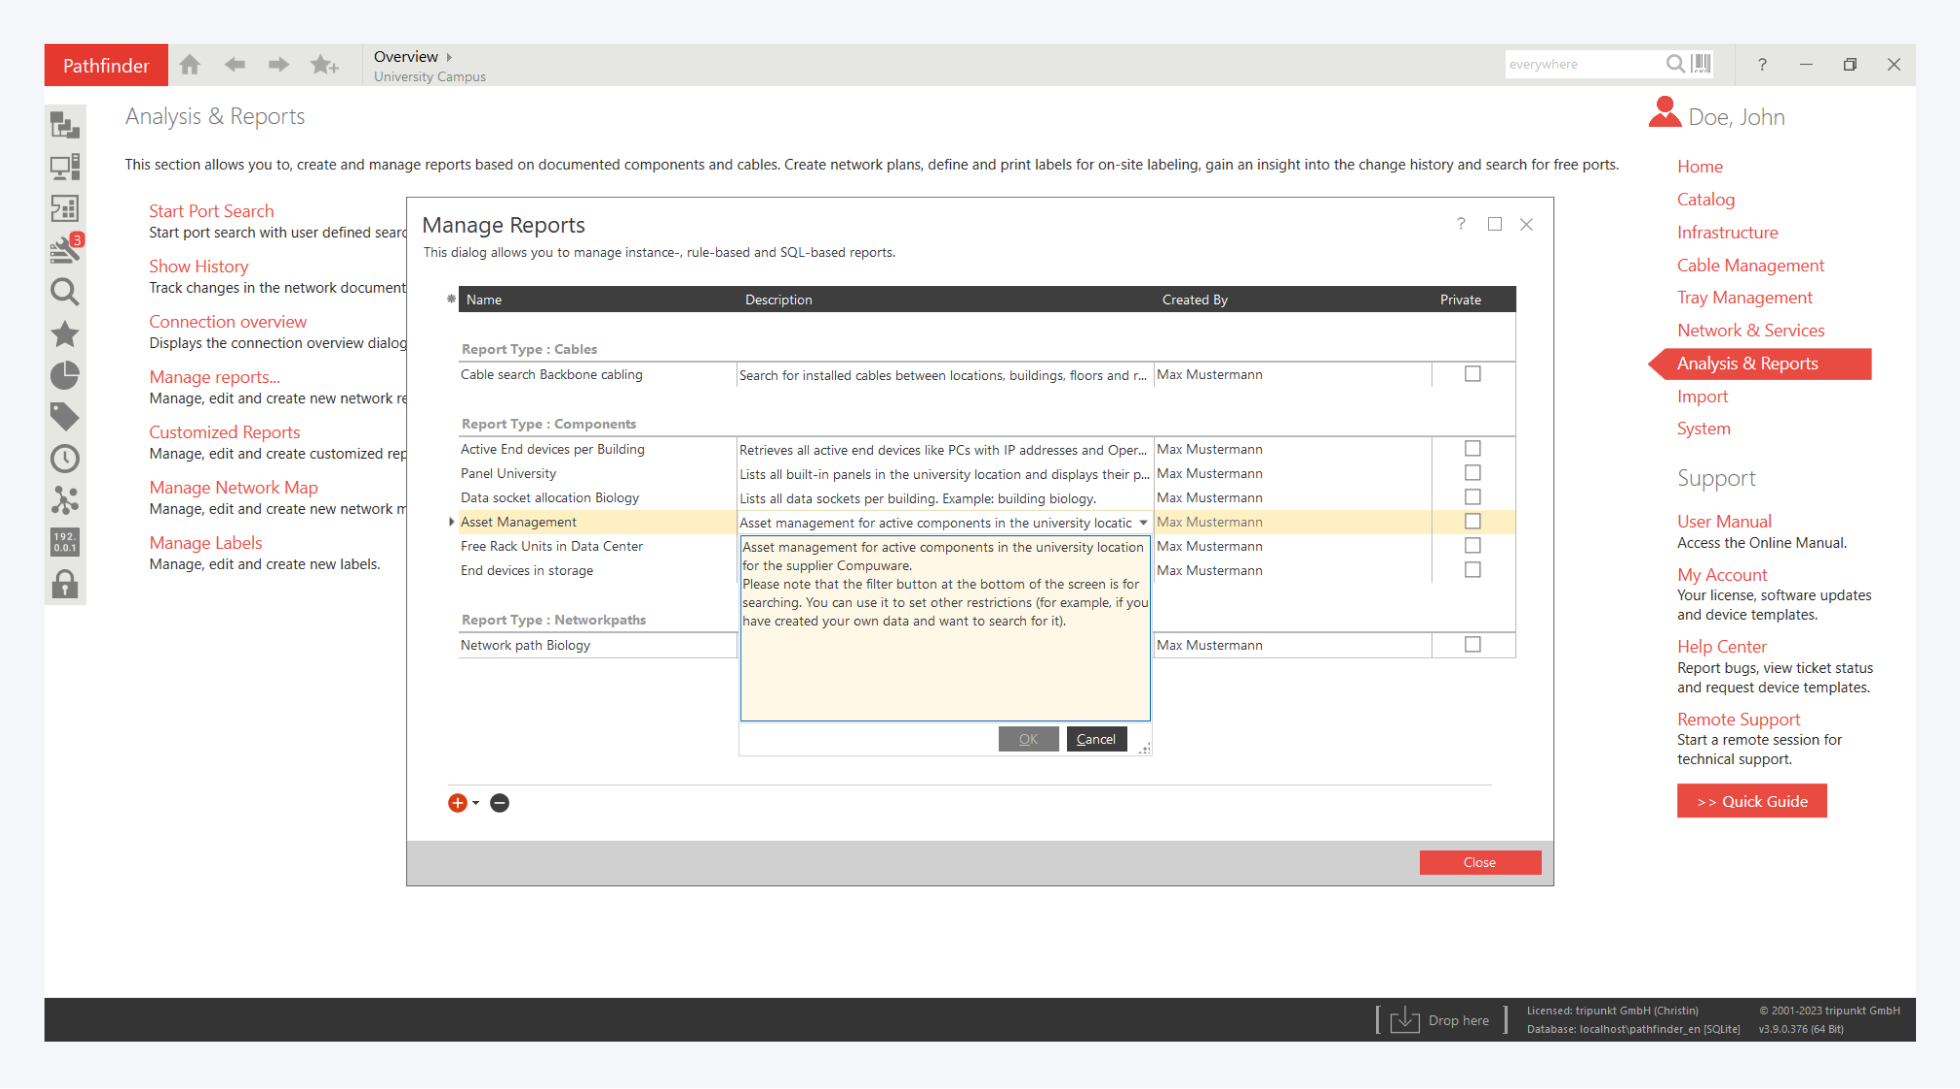1960x1089 pixels.
Task: Click the padlock icon in the left sidebar
Action: point(65,584)
